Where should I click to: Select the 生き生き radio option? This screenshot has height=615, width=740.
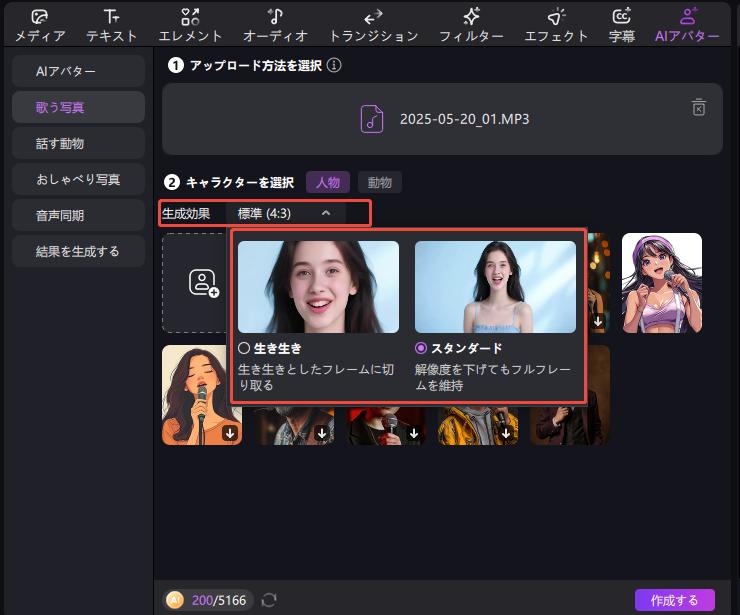(244, 348)
